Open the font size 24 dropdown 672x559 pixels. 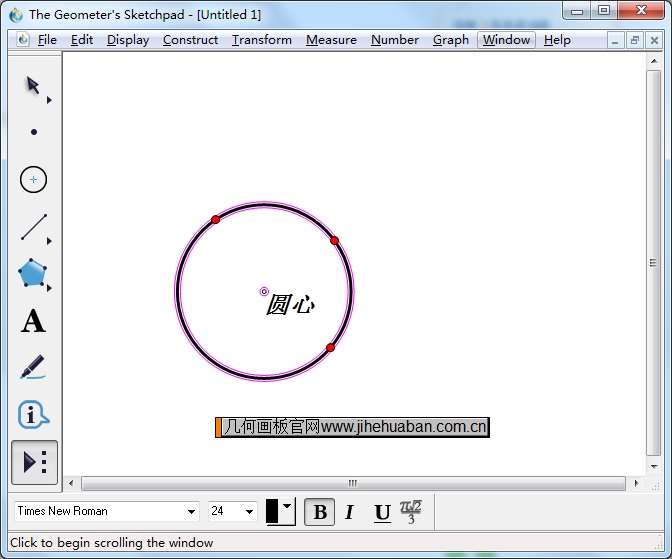(249, 511)
